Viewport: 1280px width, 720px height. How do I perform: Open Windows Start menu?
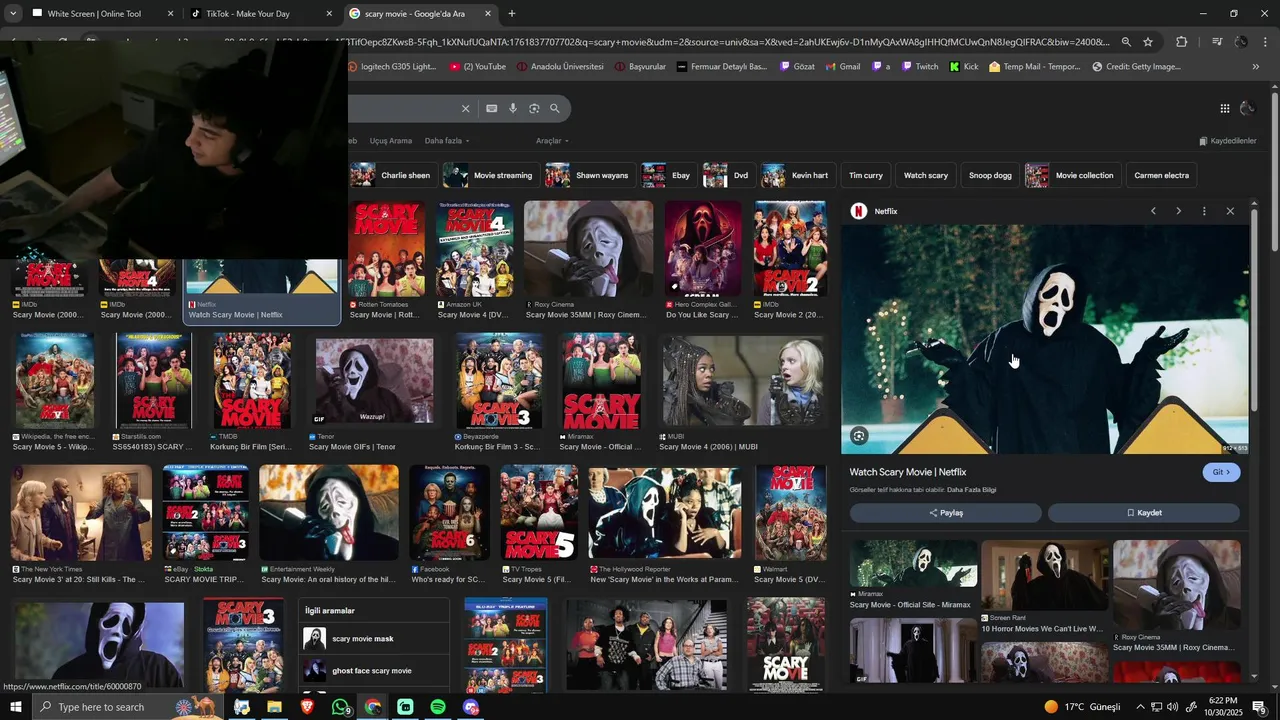pos(15,707)
